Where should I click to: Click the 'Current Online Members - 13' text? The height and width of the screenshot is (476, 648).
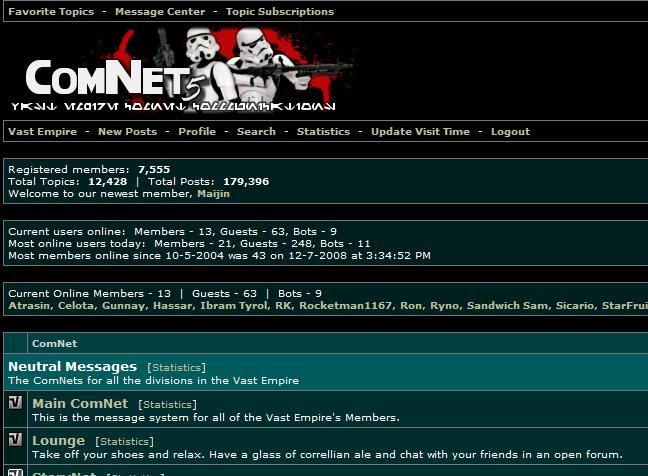[89, 293]
